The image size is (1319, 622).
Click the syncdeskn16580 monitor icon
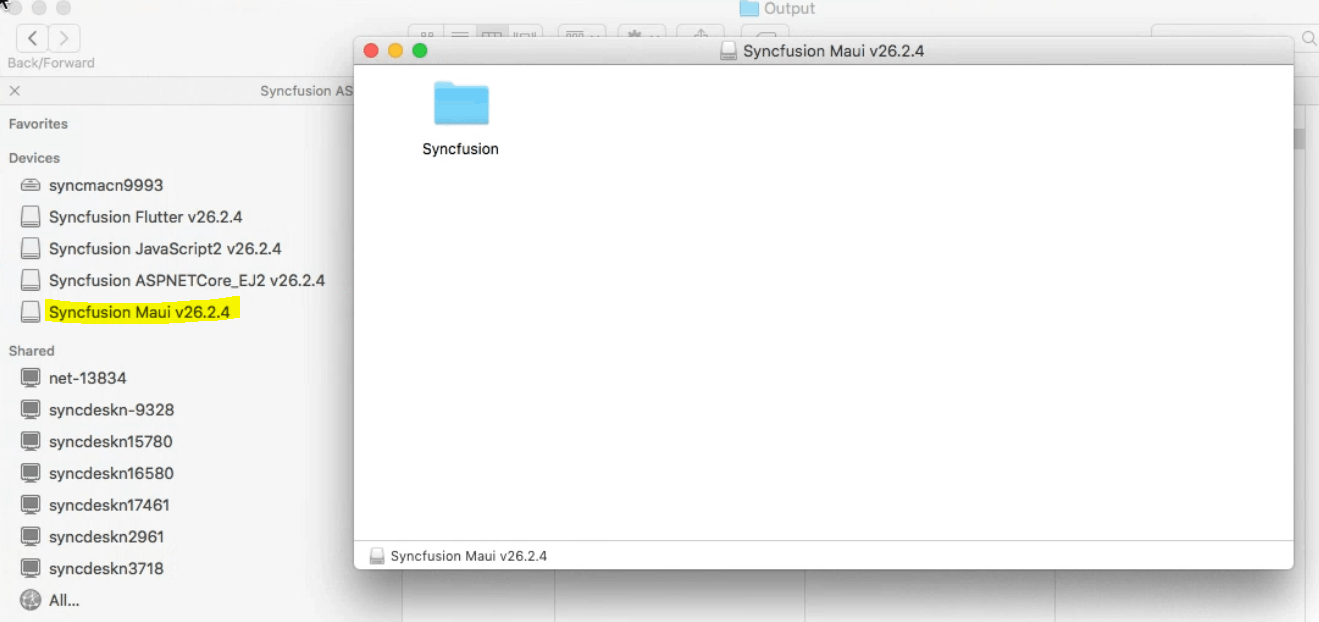click(31, 473)
